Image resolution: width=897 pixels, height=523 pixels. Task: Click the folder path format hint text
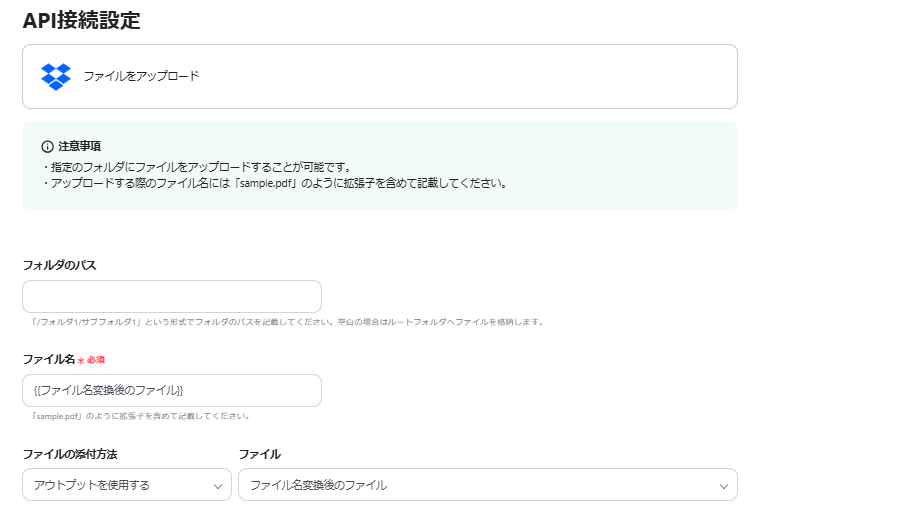[287, 322]
